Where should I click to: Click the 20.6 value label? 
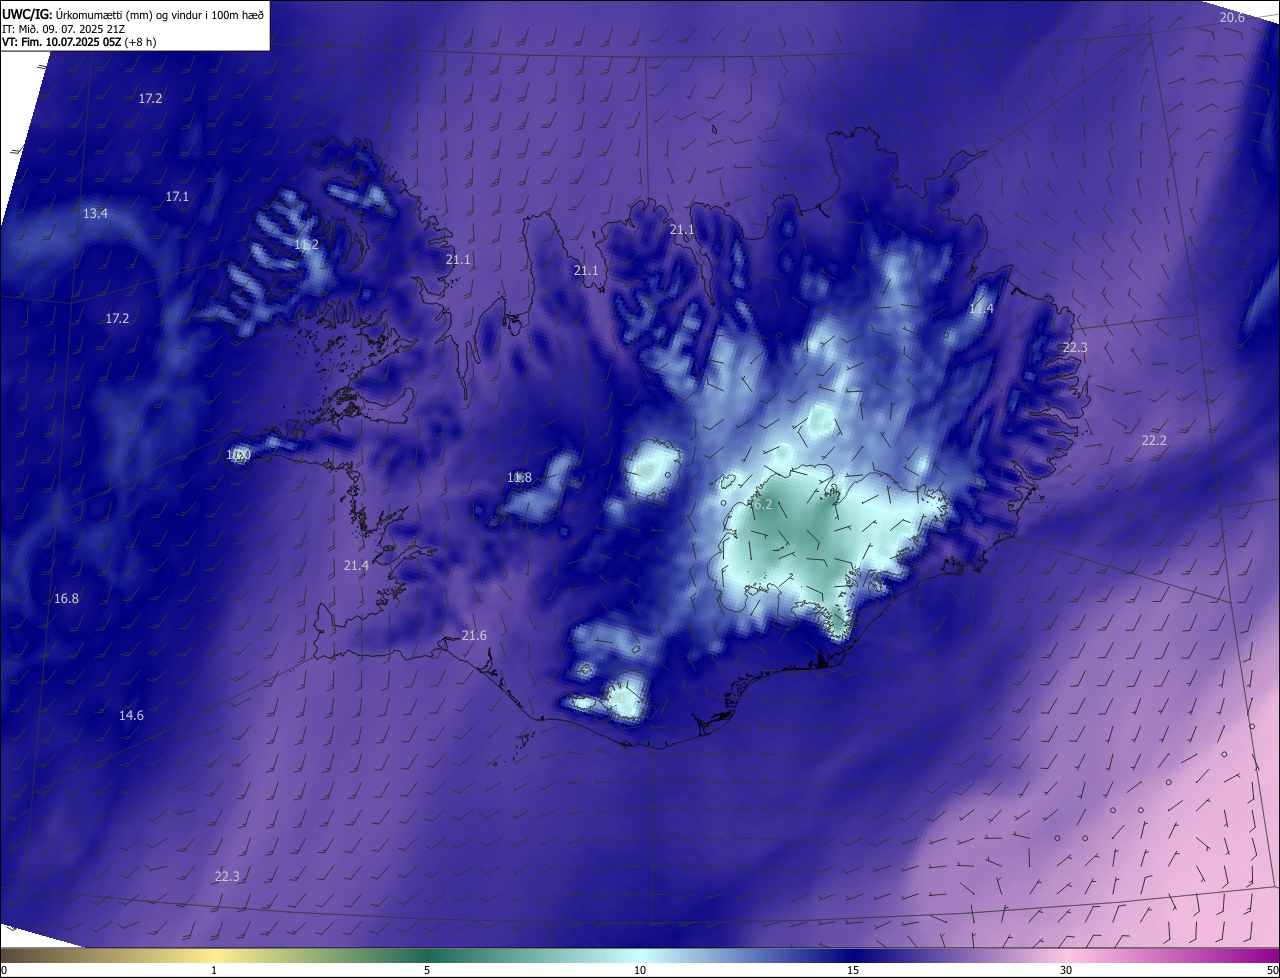tap(1232, 17)
